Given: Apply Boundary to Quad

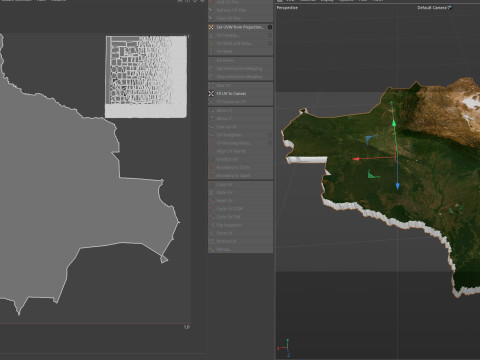Looking at the screenshot, I should tap(240, 175).
